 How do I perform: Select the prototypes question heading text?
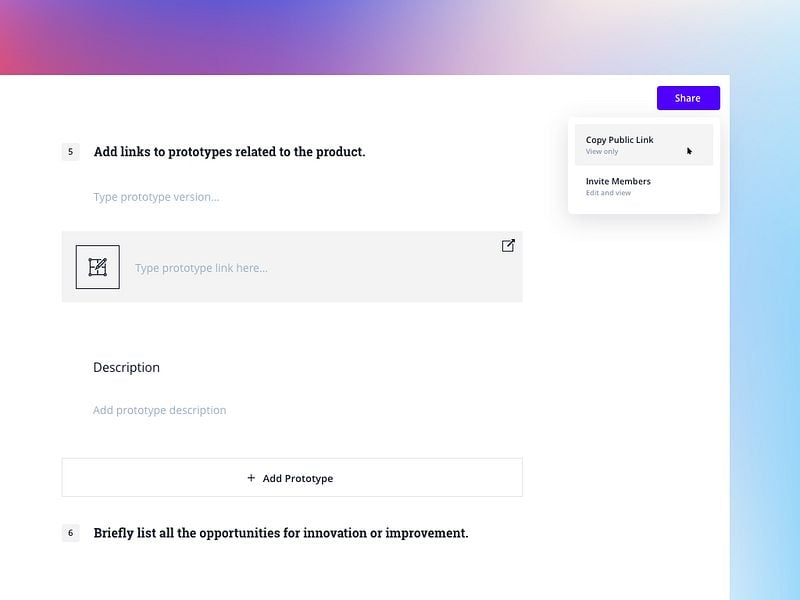pyautogui.click(x=230, y=152)
